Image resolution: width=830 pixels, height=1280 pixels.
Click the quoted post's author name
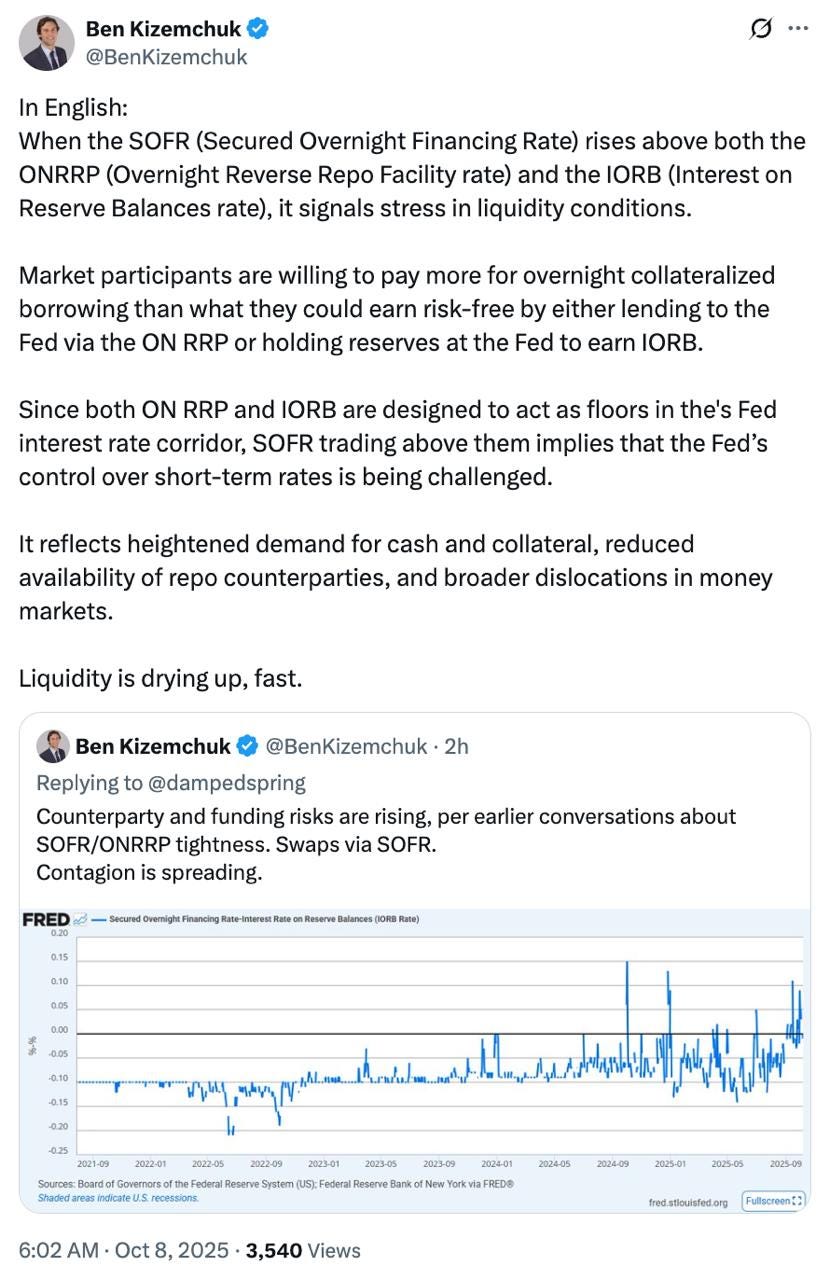153,746
